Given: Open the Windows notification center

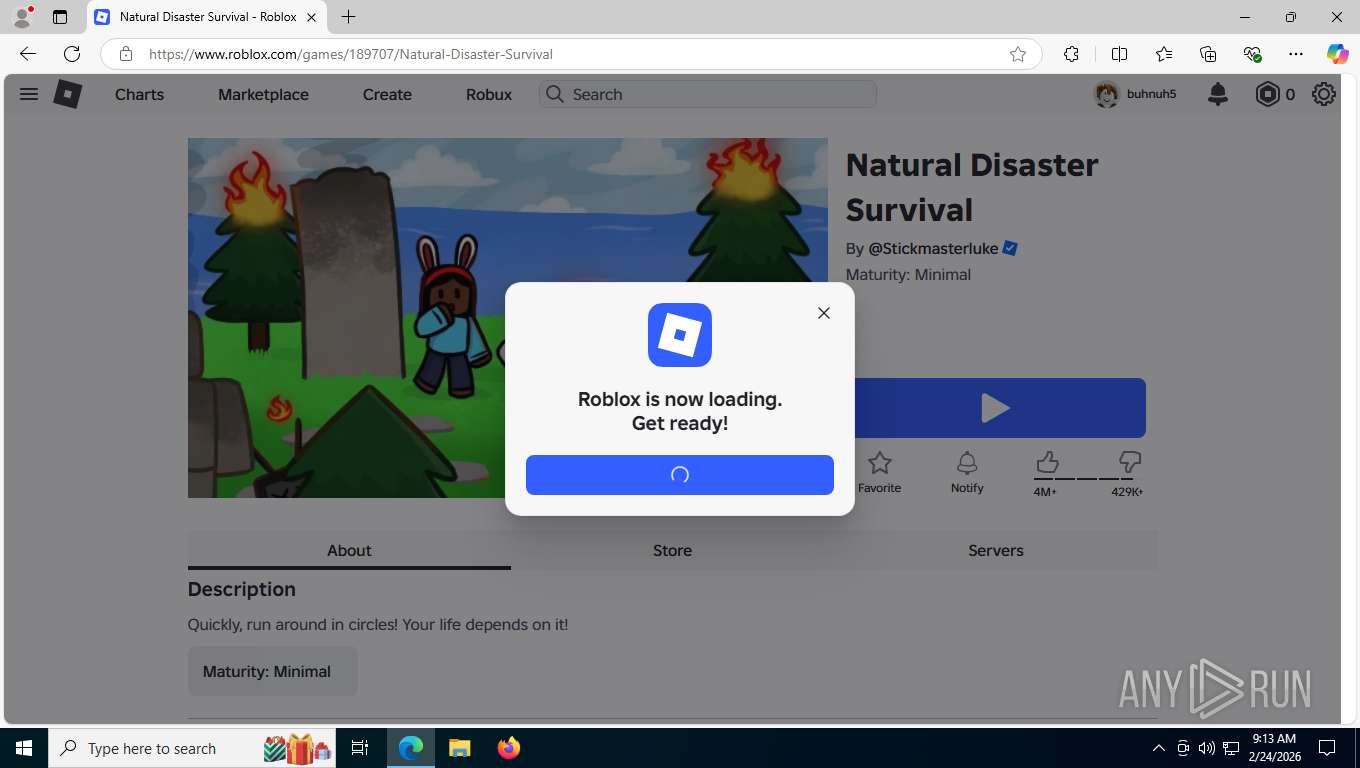Looking at the screenshot, I should (1327, 748).
